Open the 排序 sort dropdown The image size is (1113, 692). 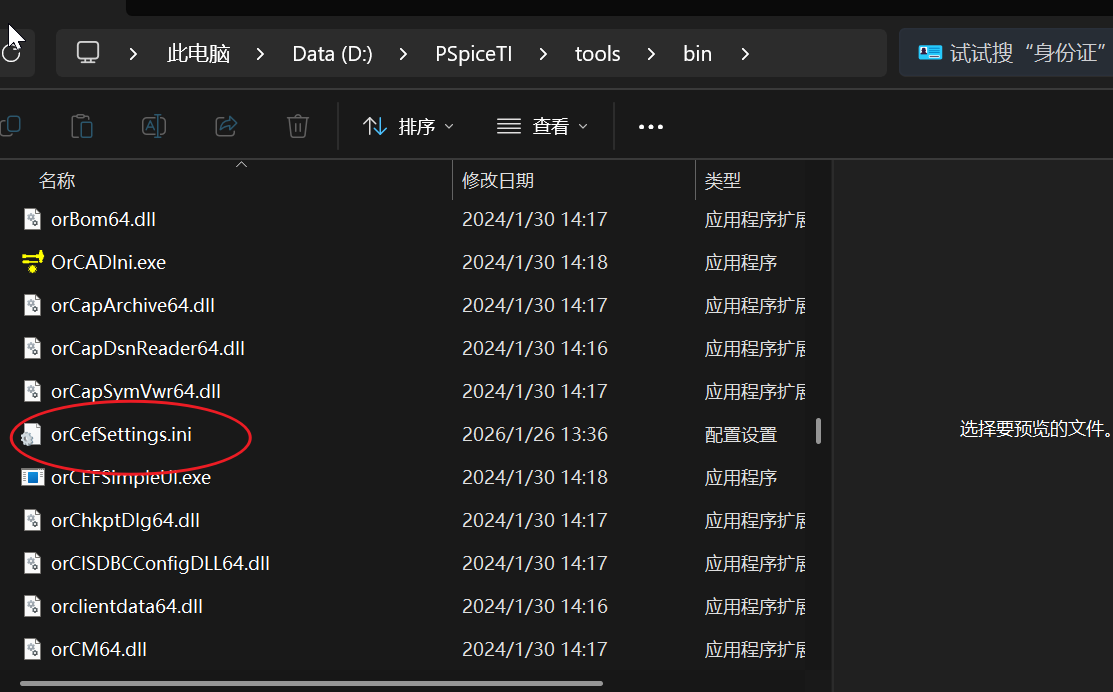click(408, 126)
